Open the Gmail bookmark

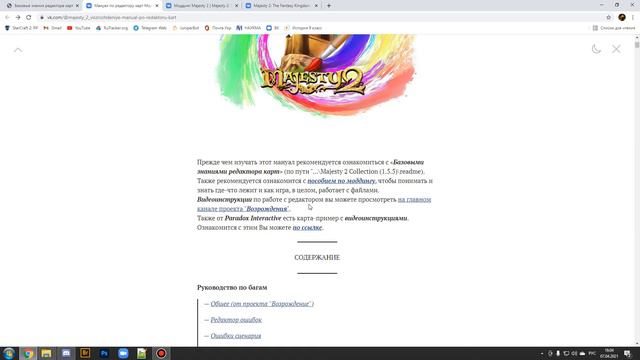52,28
